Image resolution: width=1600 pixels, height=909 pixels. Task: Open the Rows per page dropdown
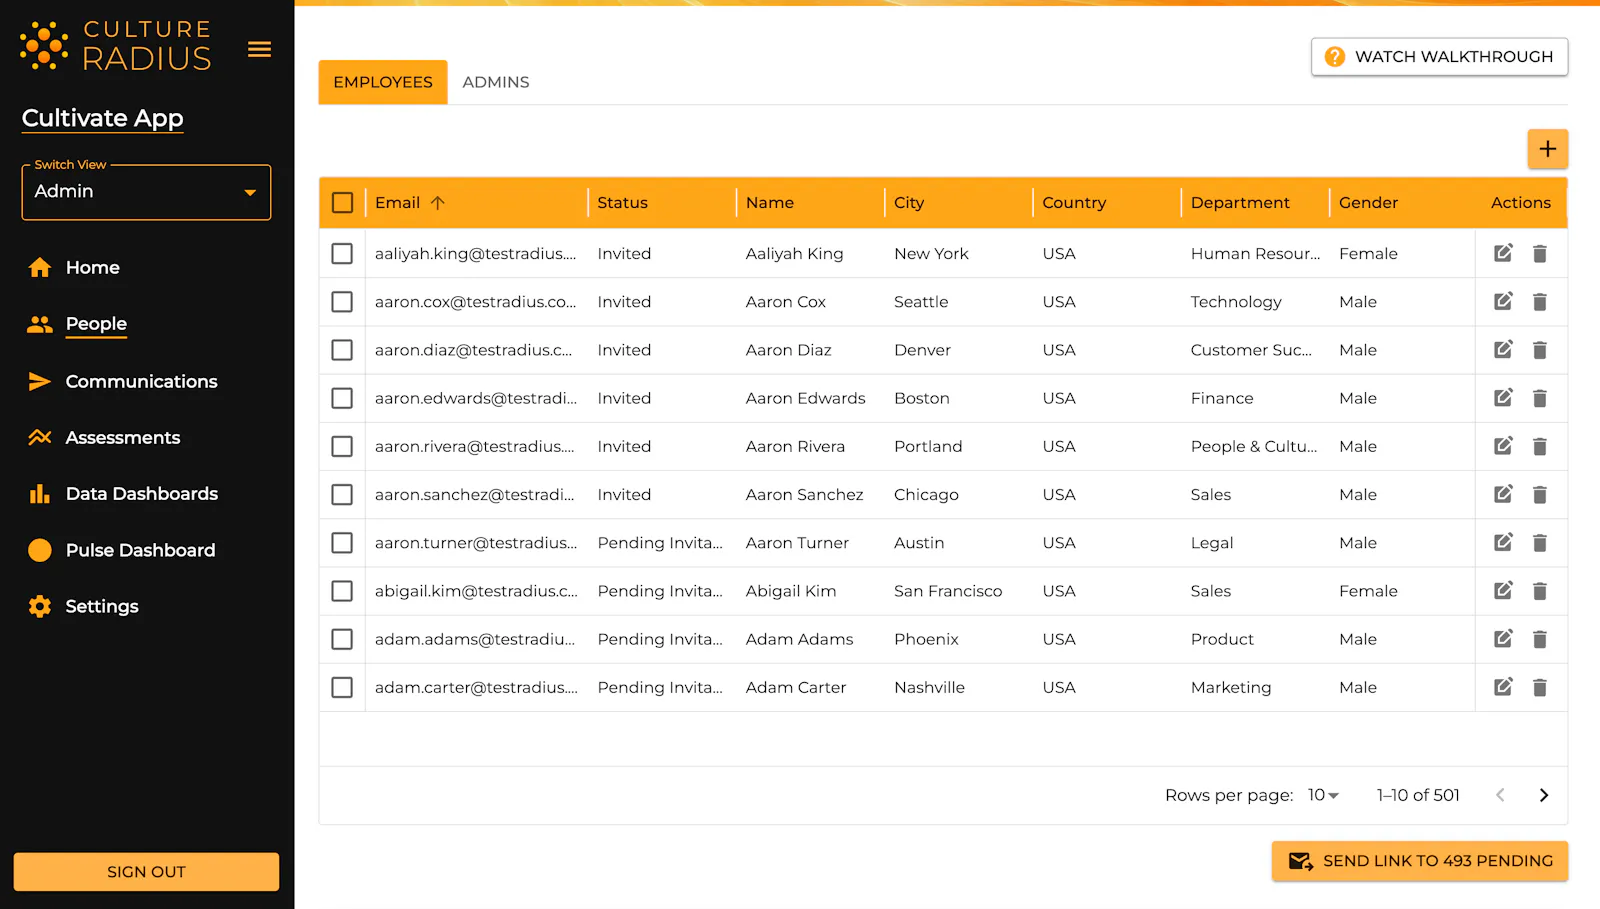[1323, 795]
